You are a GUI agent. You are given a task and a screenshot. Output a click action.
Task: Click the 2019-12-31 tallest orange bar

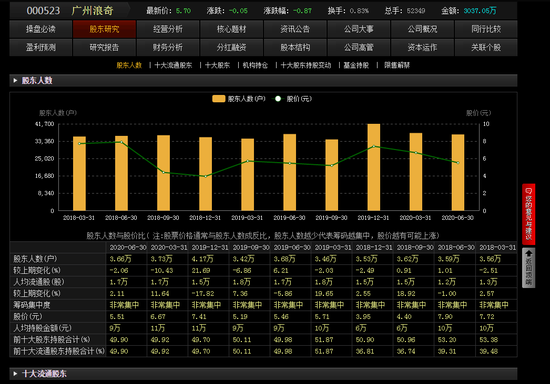pos(374,167)
